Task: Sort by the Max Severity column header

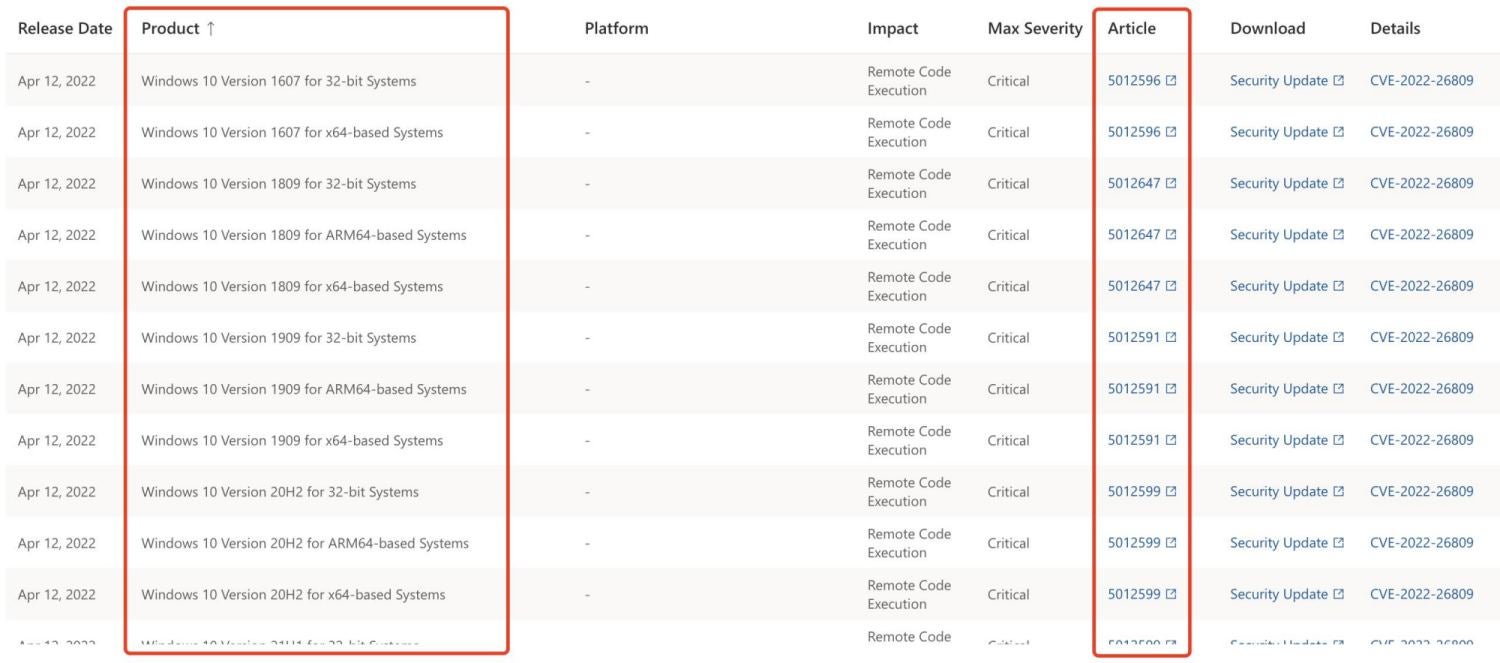Action: pyautogui.click(x=1035, y=29)
